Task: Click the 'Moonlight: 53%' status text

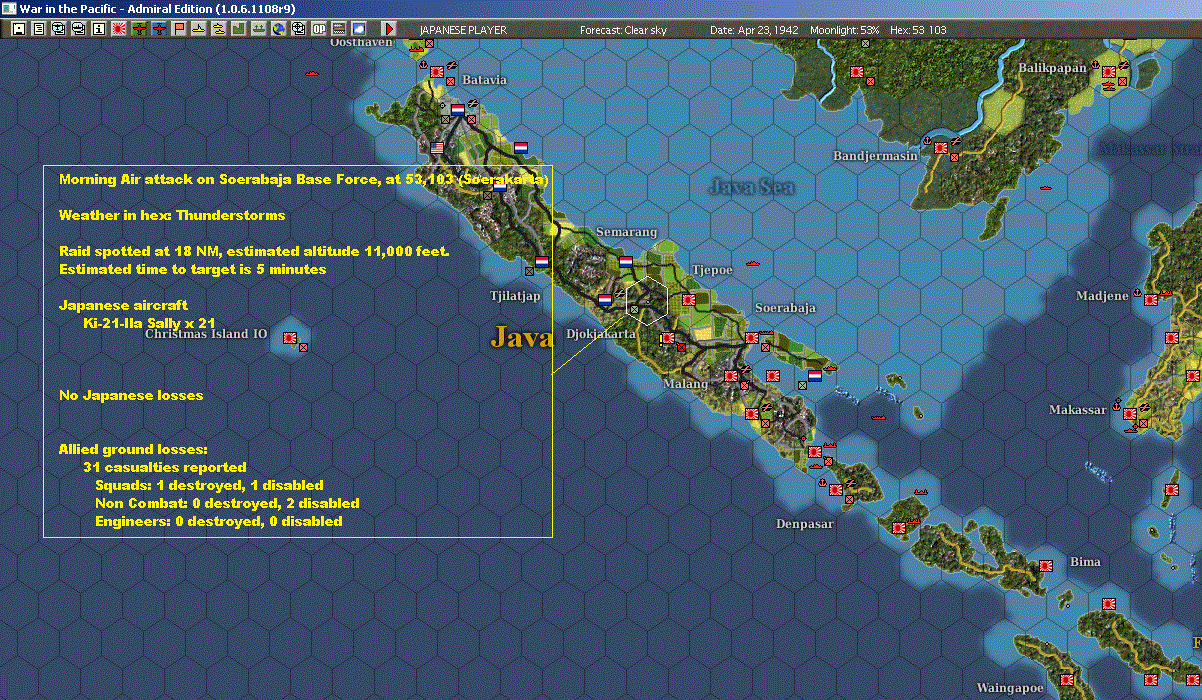Action: pyautogui.click(x=845, y=30)
